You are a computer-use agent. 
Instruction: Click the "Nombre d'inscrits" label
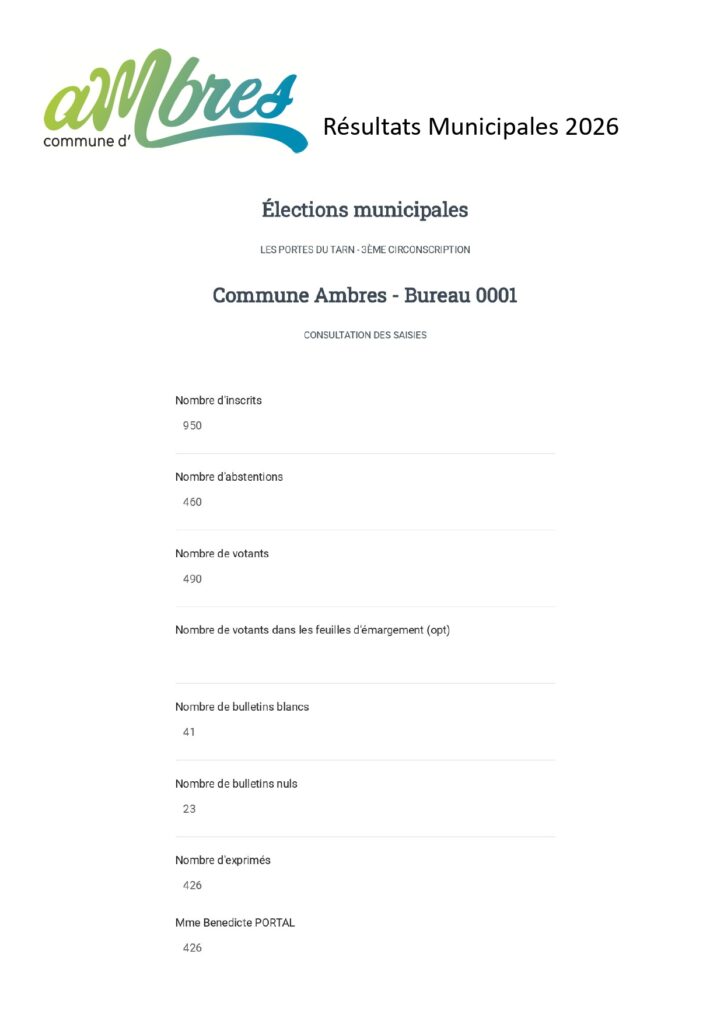218,400
